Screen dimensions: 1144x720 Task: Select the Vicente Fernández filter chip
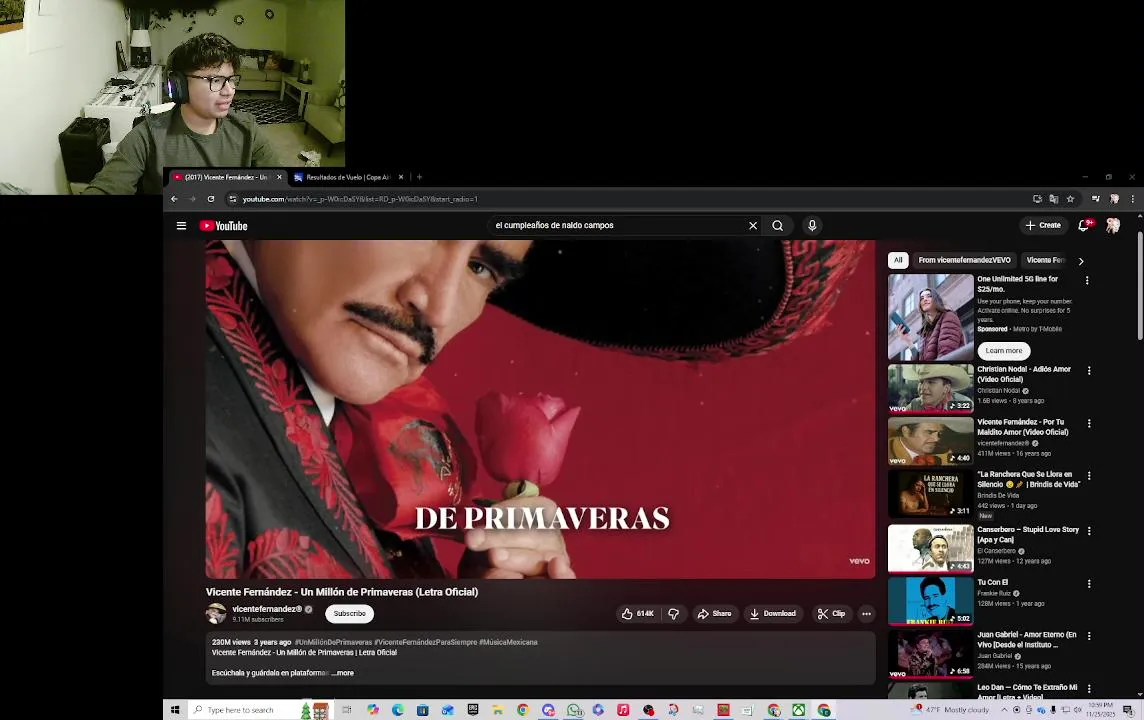coord(1046,260)
